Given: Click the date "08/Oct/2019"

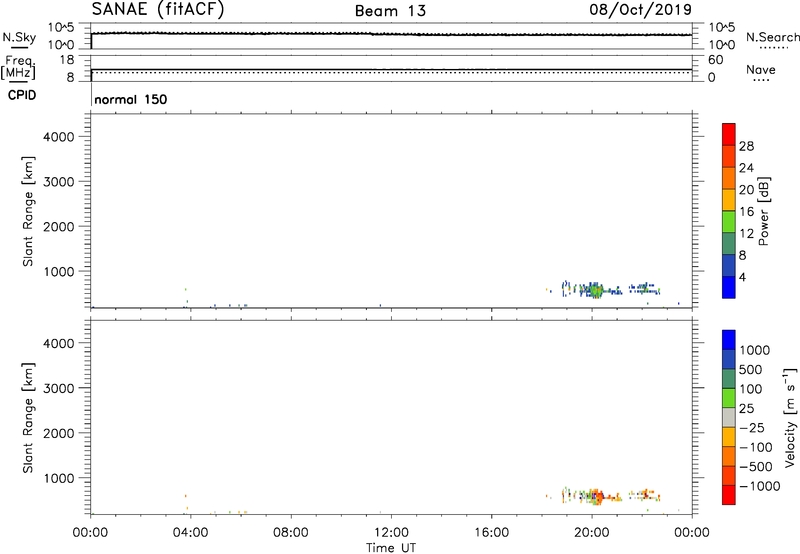Looking at the screenshot, I should click(640, 10).
